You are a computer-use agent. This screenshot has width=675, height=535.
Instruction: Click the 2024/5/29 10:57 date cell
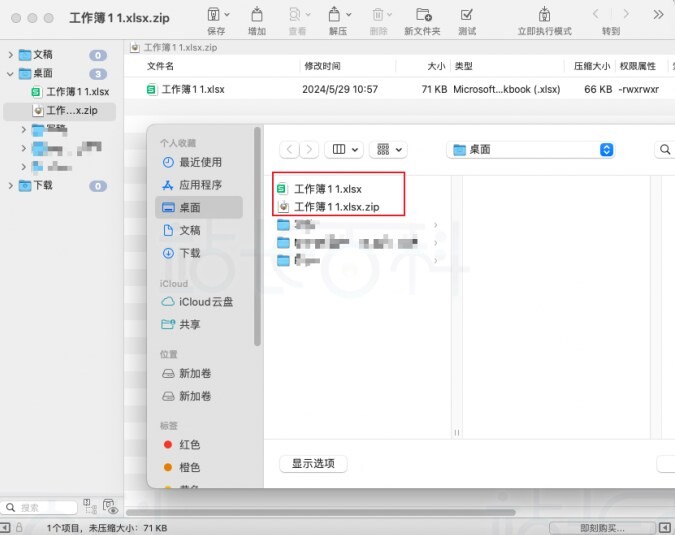click(x=340, y=90)
